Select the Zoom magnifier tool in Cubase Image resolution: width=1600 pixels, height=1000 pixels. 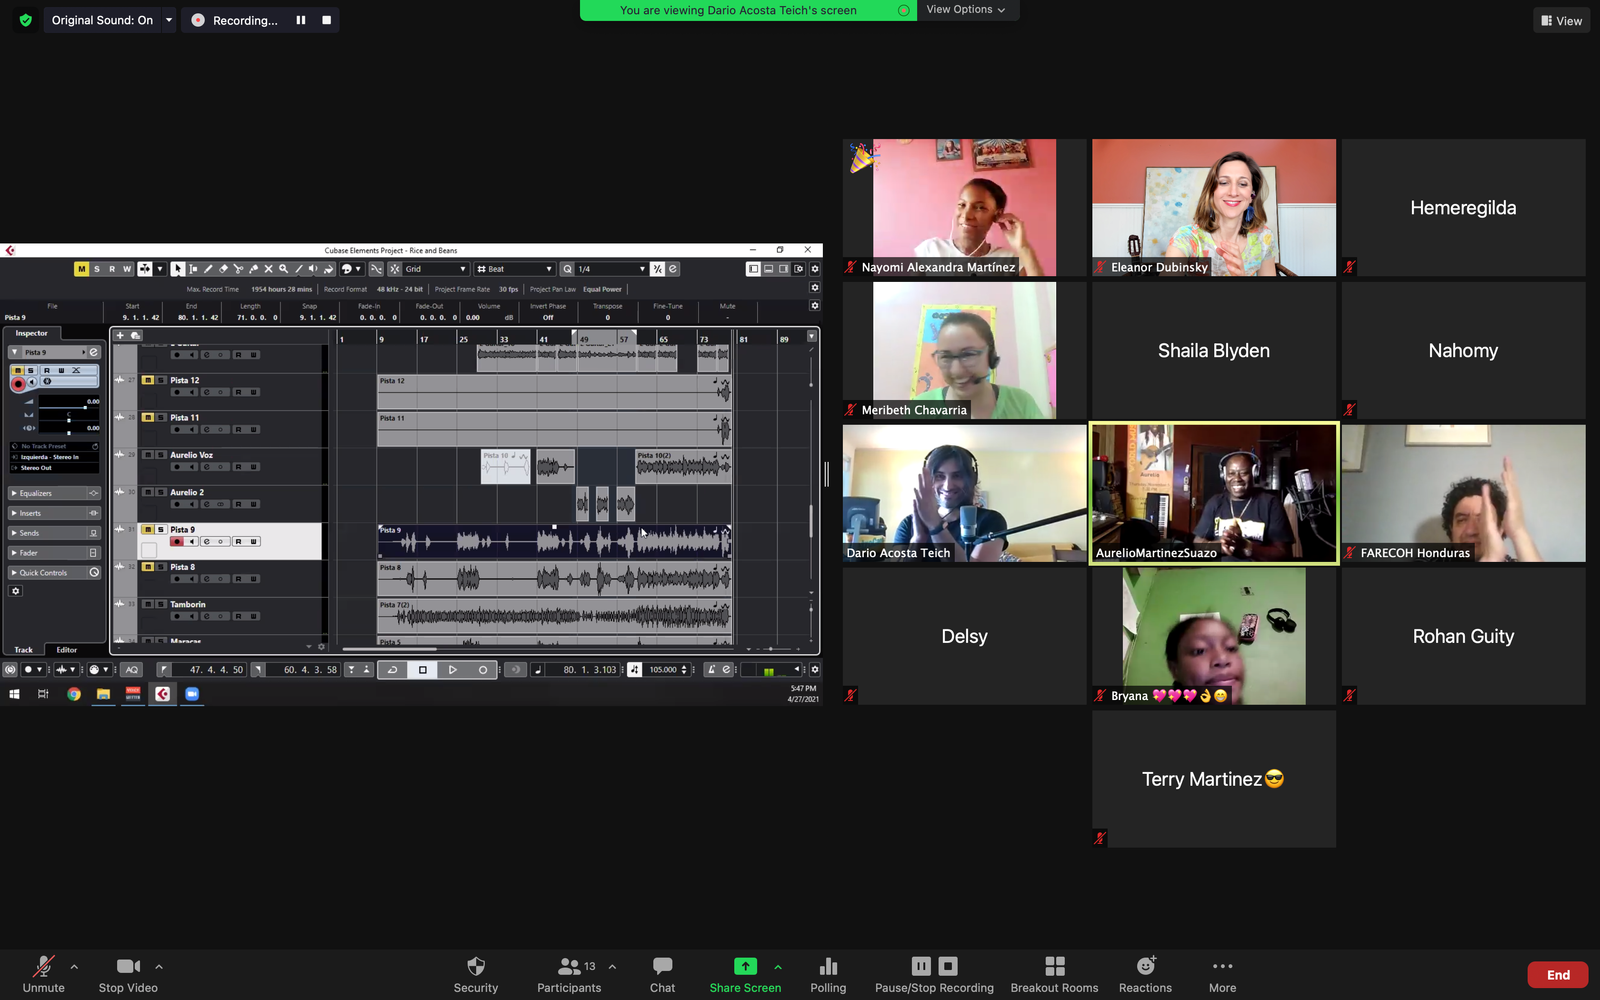pyautogui.click(x=283, y=269)
